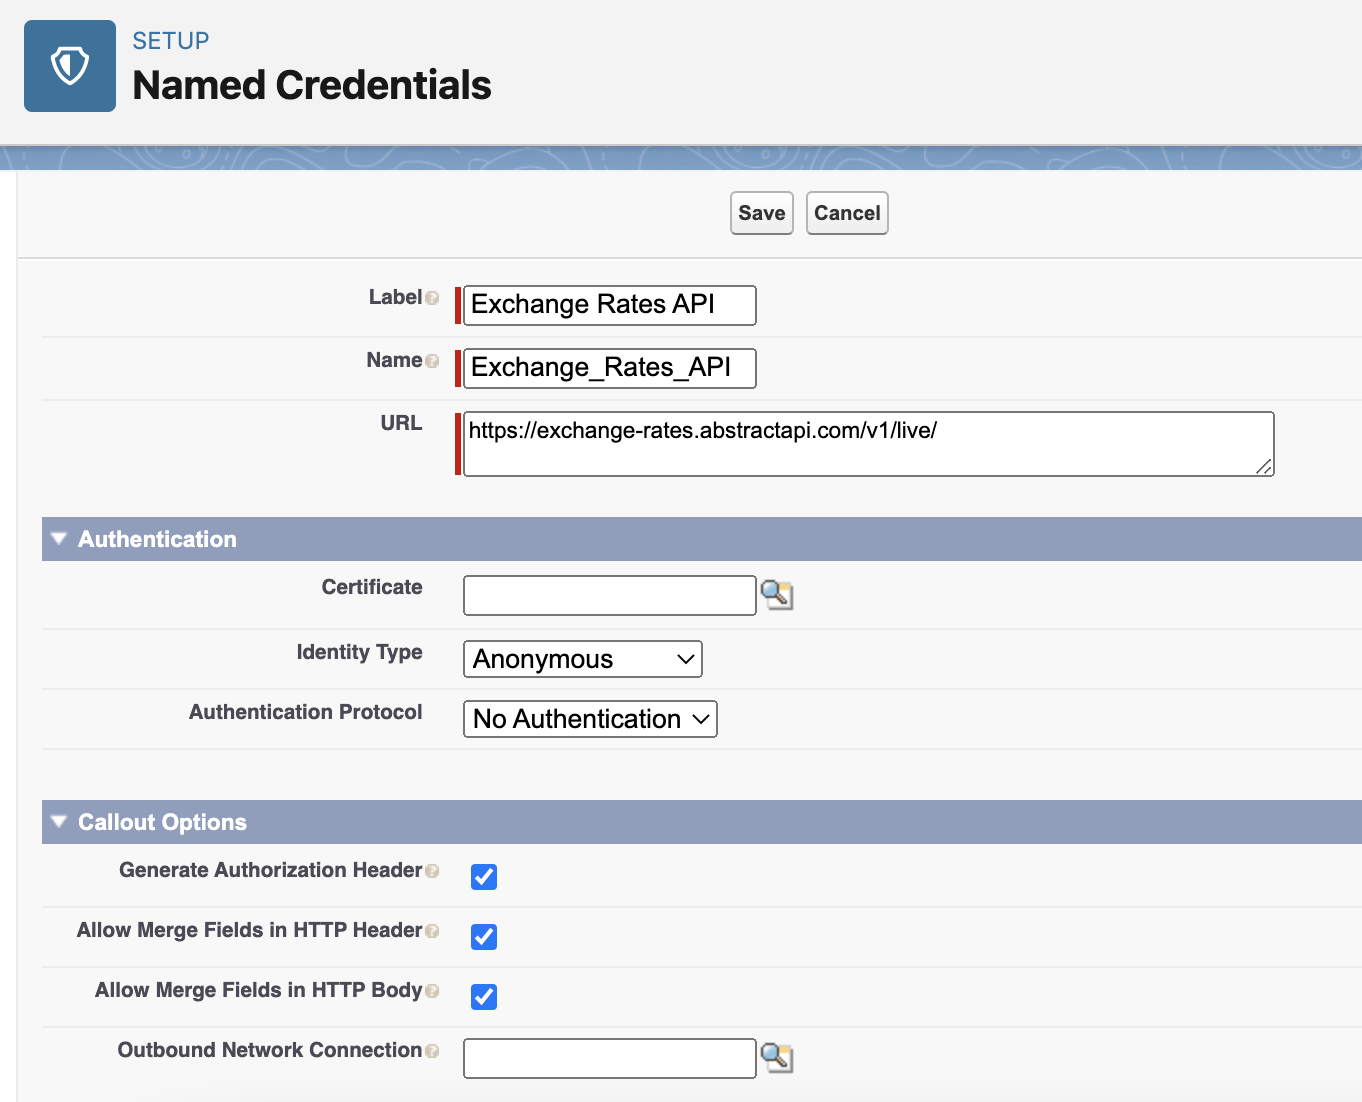This screenshot has height=1102, width=1362.
Task: Click inside the URL text field
Action: (x=866, y=443)
